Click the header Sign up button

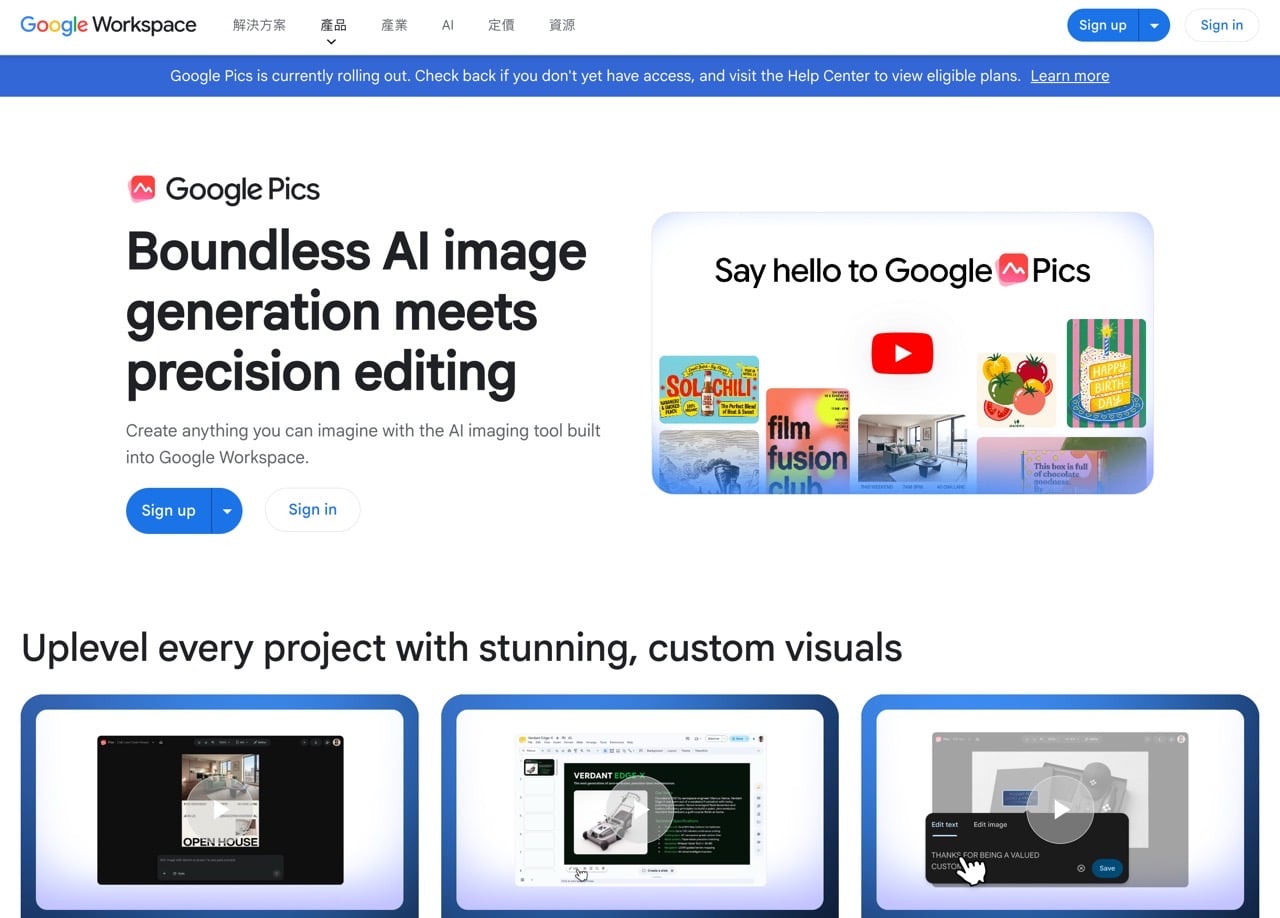coord(1103,25)
